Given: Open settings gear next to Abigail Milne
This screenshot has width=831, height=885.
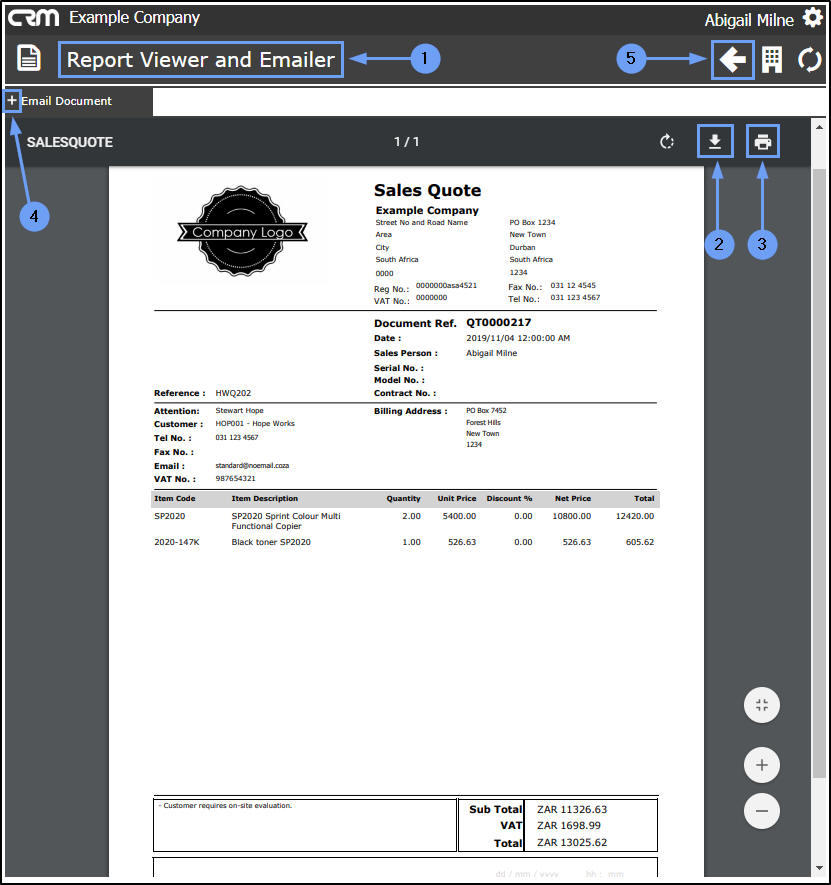Looking at the screenshot, I should [812, 18].
